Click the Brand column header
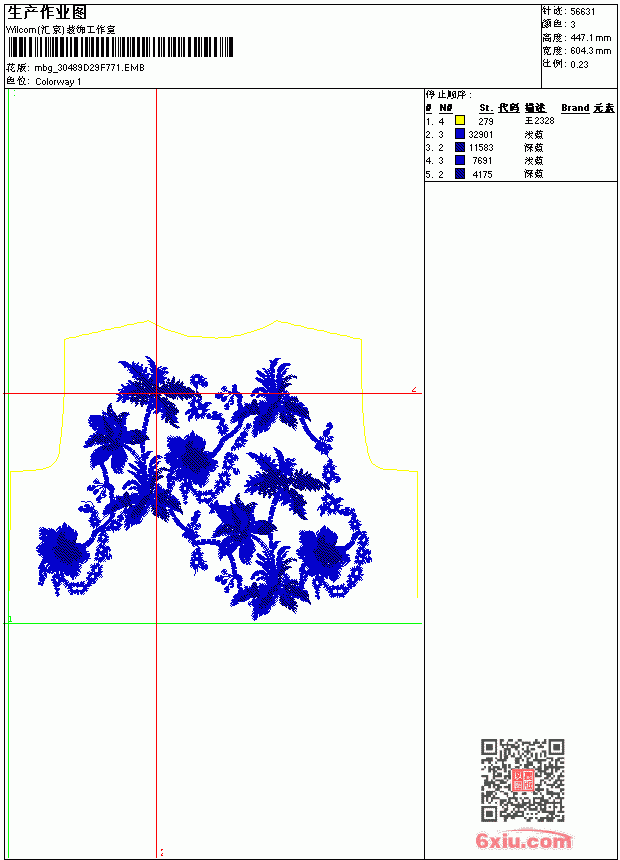The image size is (620, 860). (x=575, y=108)
